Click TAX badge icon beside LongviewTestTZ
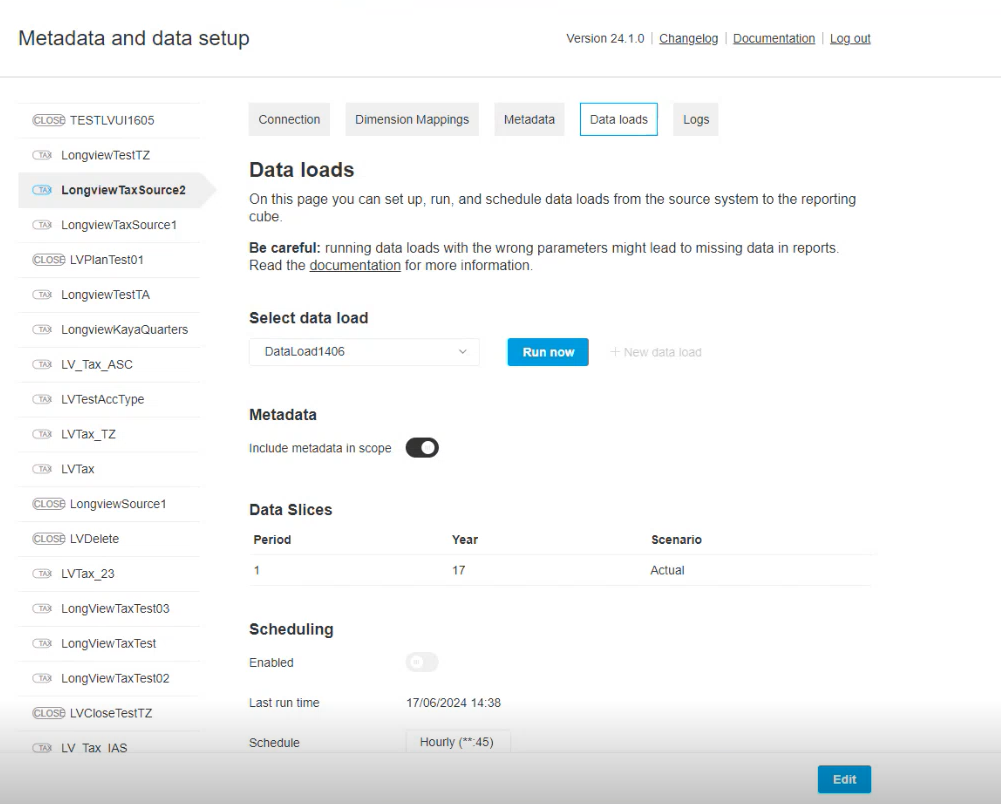 (43, 155)
